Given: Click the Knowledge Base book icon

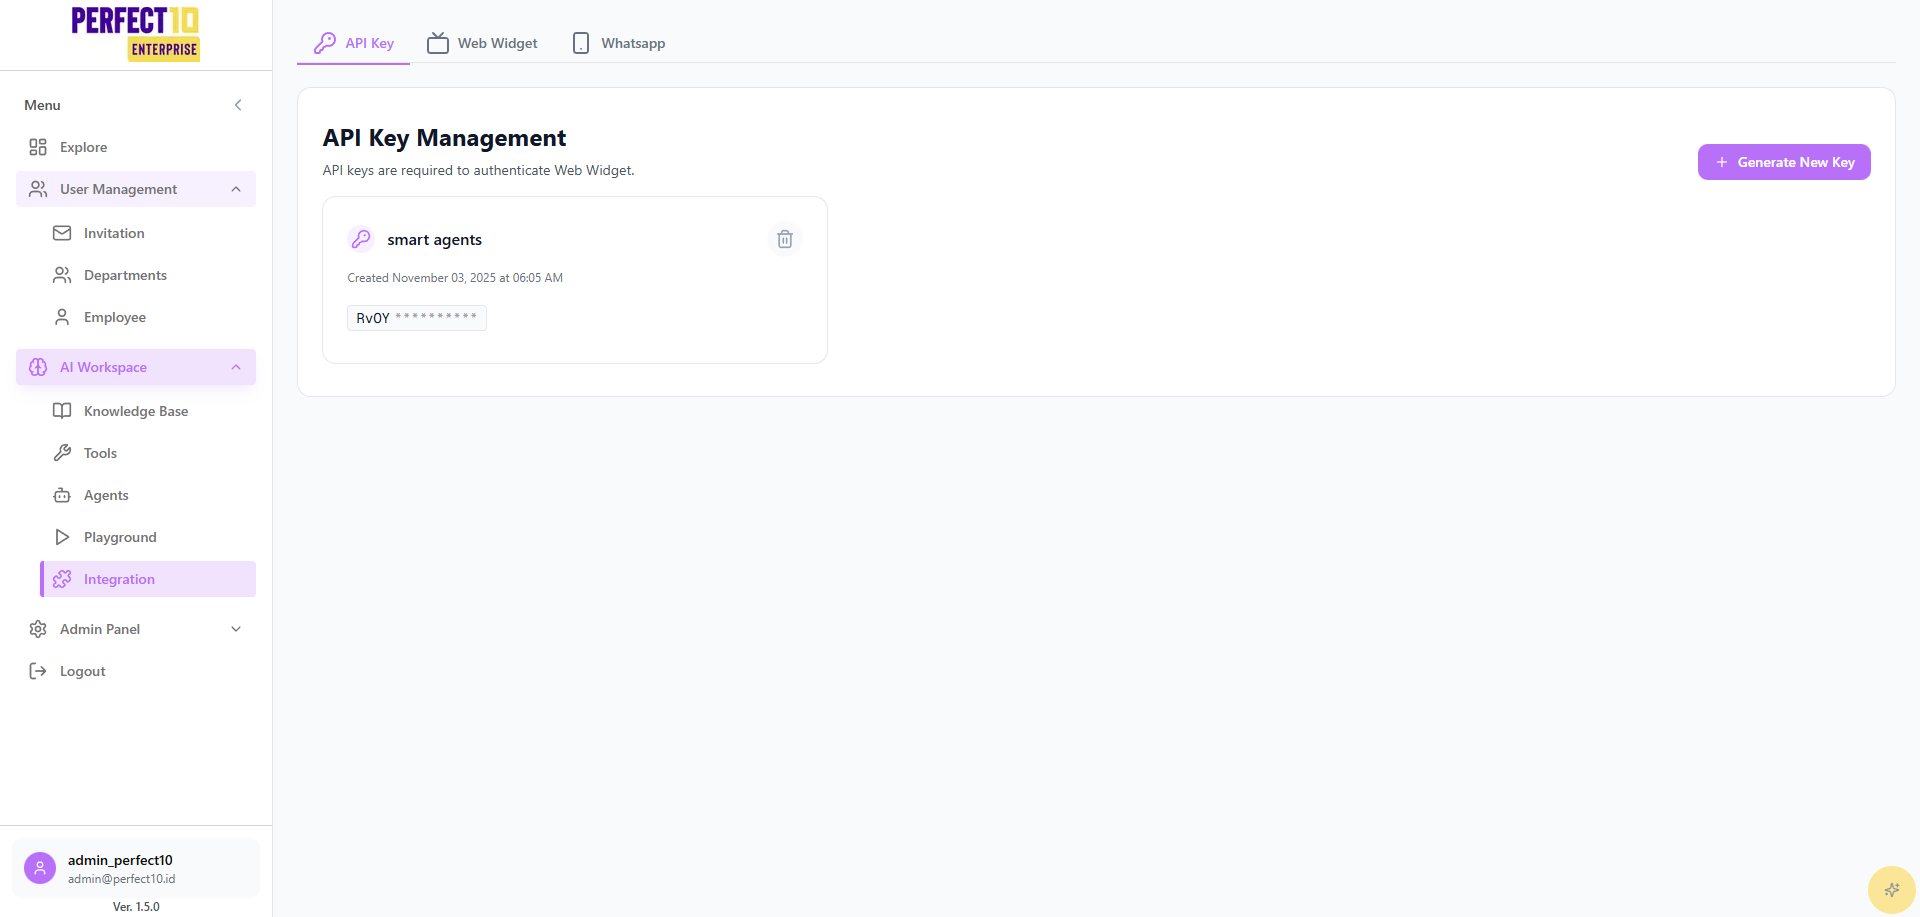Looking at the screenshot, I should pyautogui.click(x=62, y=411).
